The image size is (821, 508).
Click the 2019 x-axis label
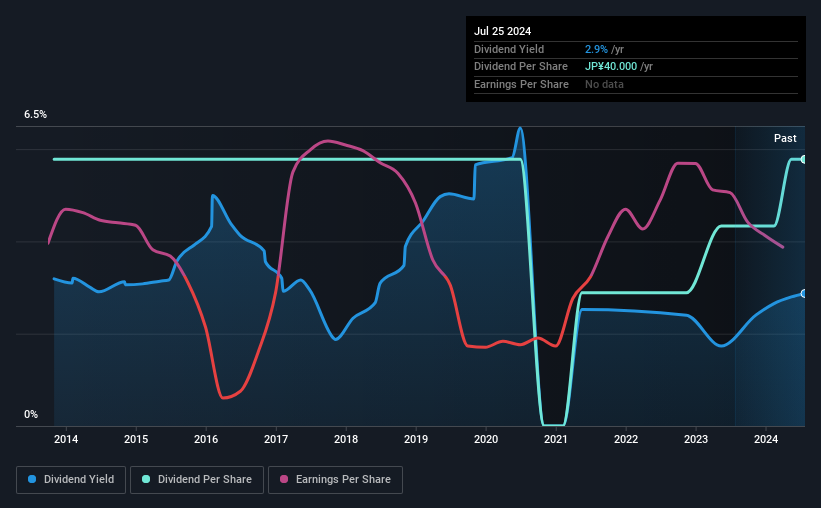pyautogui.click(x=416, y=439)
